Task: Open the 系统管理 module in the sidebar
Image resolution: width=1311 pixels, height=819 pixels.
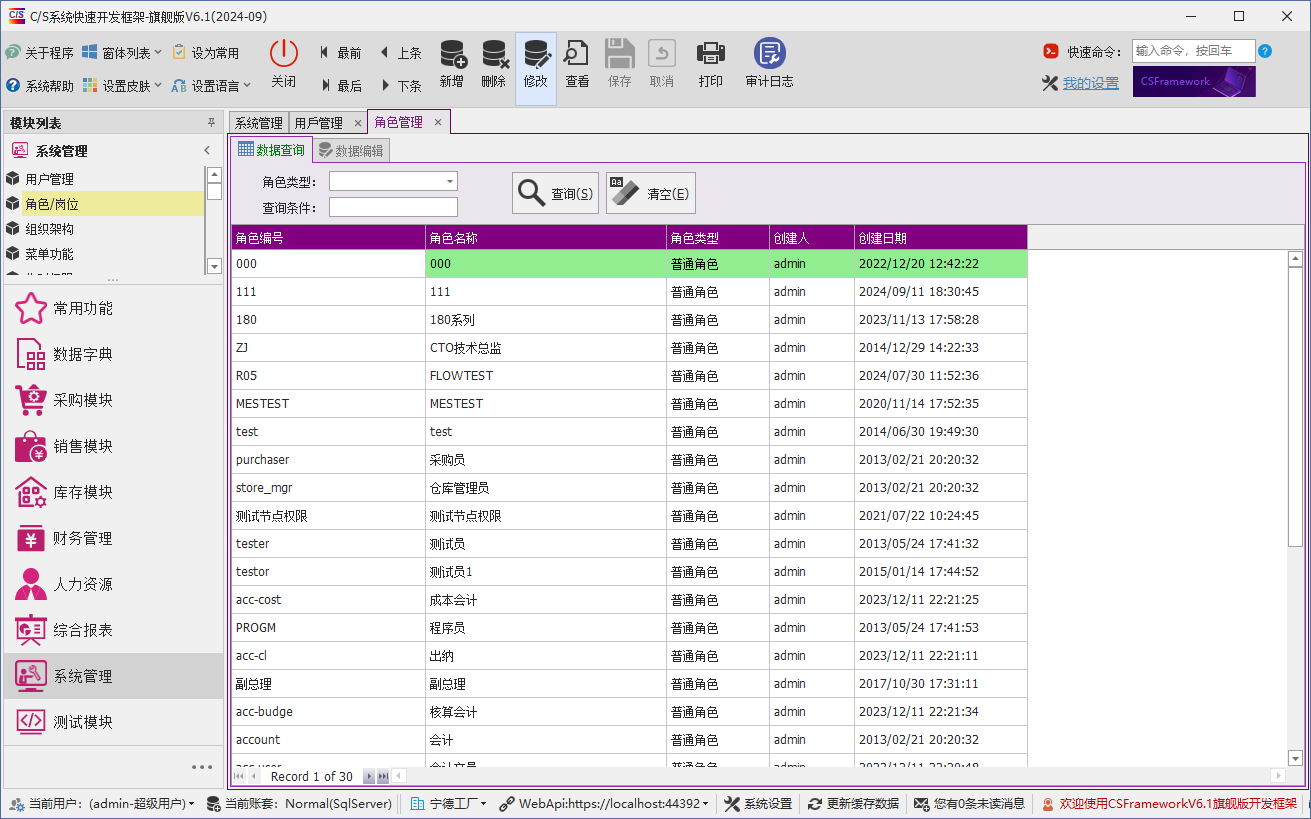Action: (x=113, y=677)
